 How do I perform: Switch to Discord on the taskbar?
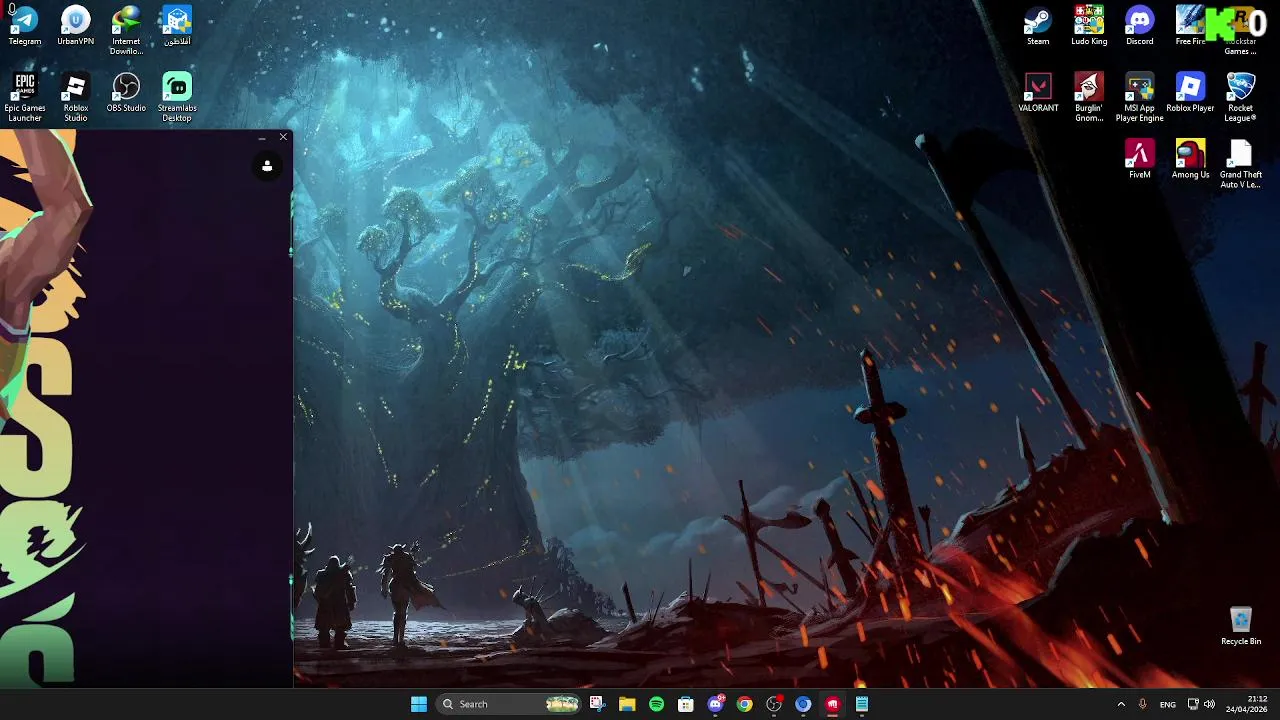coord(715,704)
